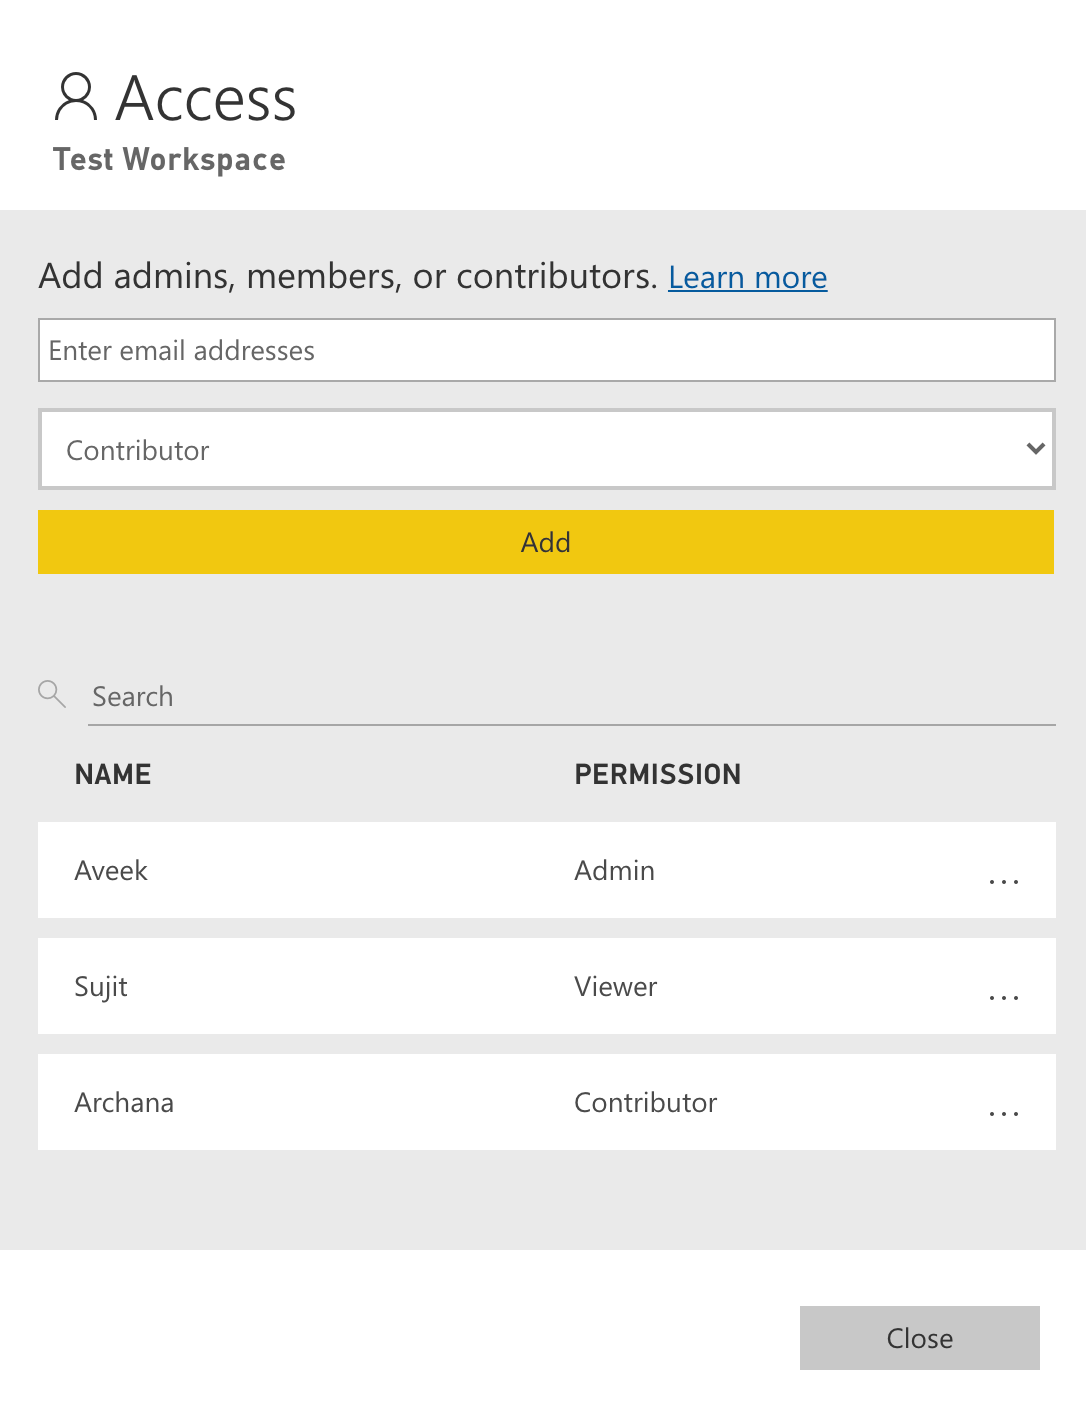
Task: Click the Test Workspace subtitle
Action: point(169,160)
